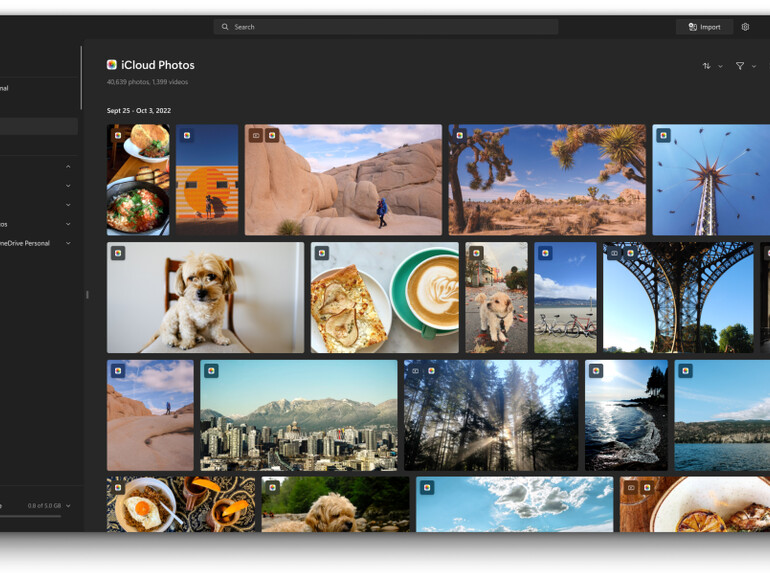
Task: Click iCloud badge on fried egg bowl photo
Action: point(118,488)
